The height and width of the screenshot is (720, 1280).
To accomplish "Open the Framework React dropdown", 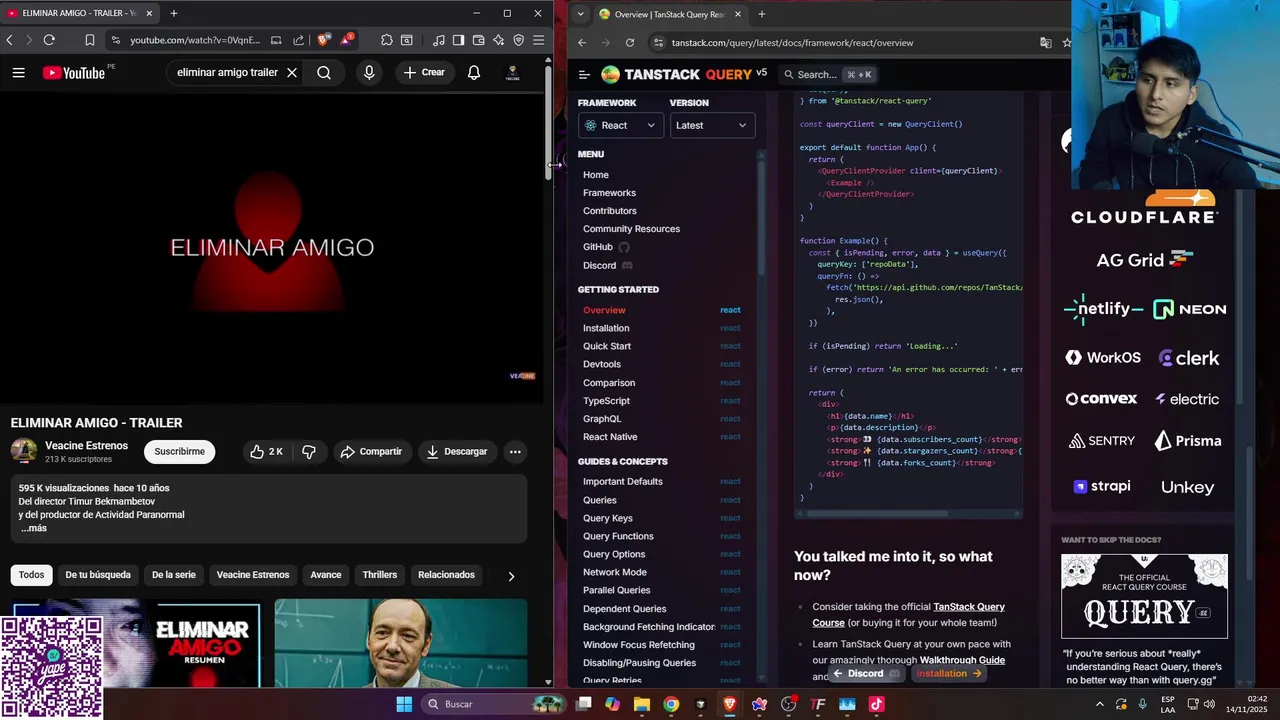I will [x=621, y=125].
